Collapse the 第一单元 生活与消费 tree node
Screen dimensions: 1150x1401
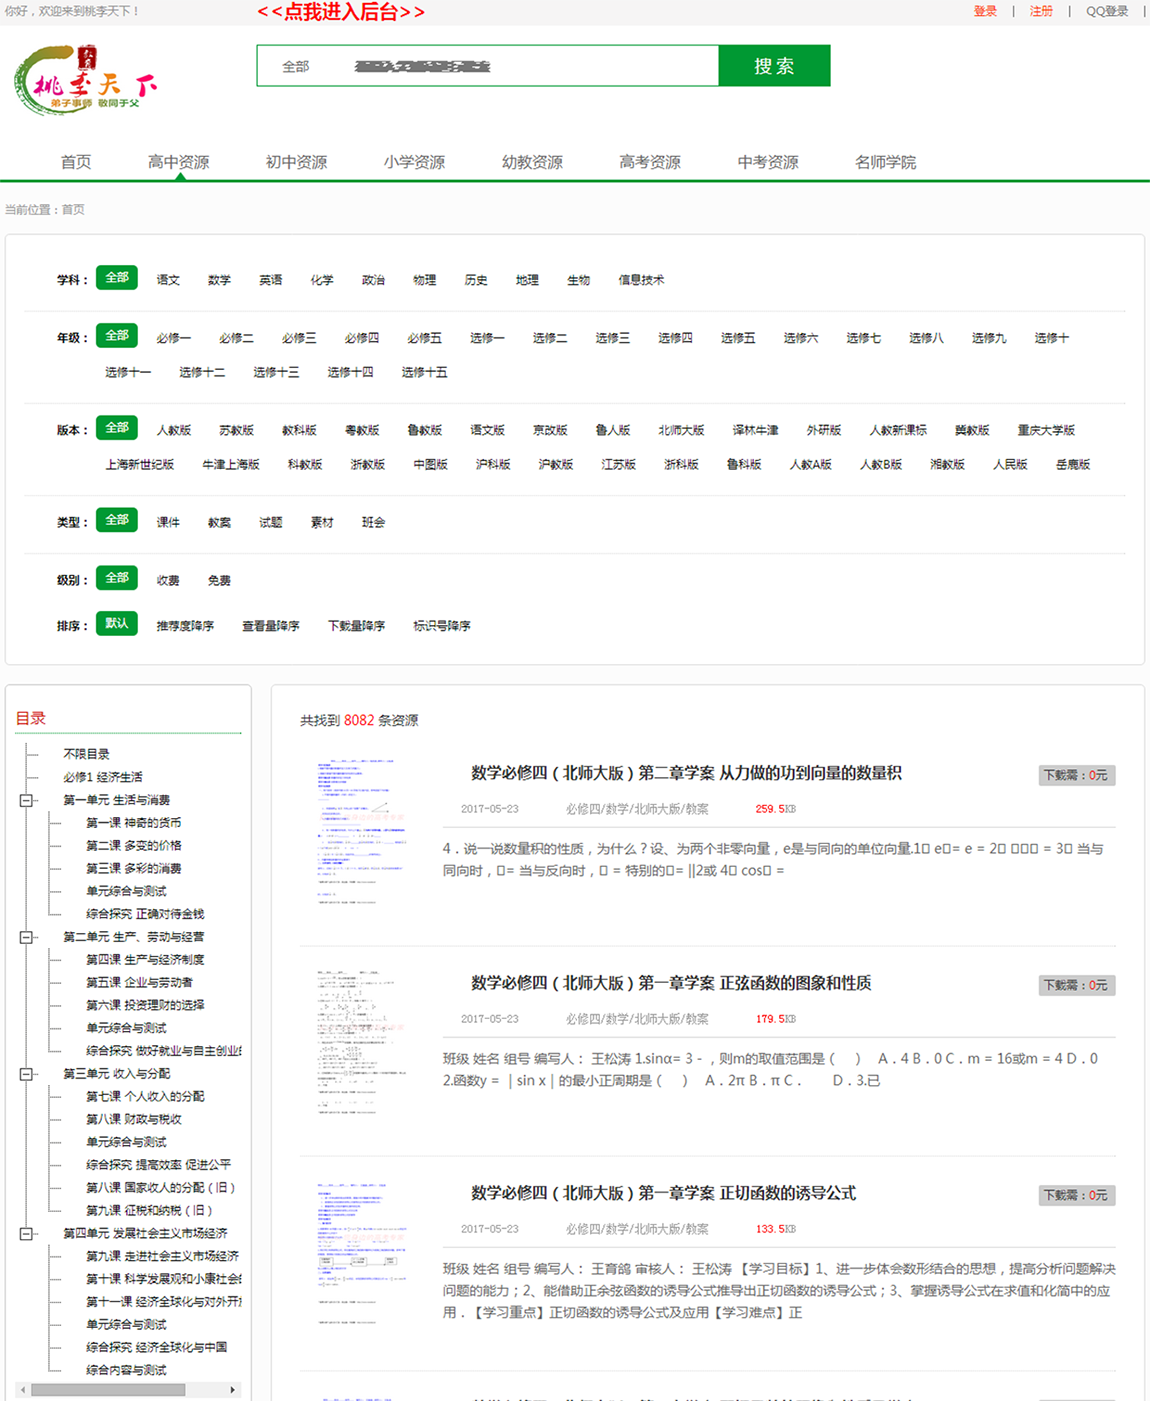(26, 799)
